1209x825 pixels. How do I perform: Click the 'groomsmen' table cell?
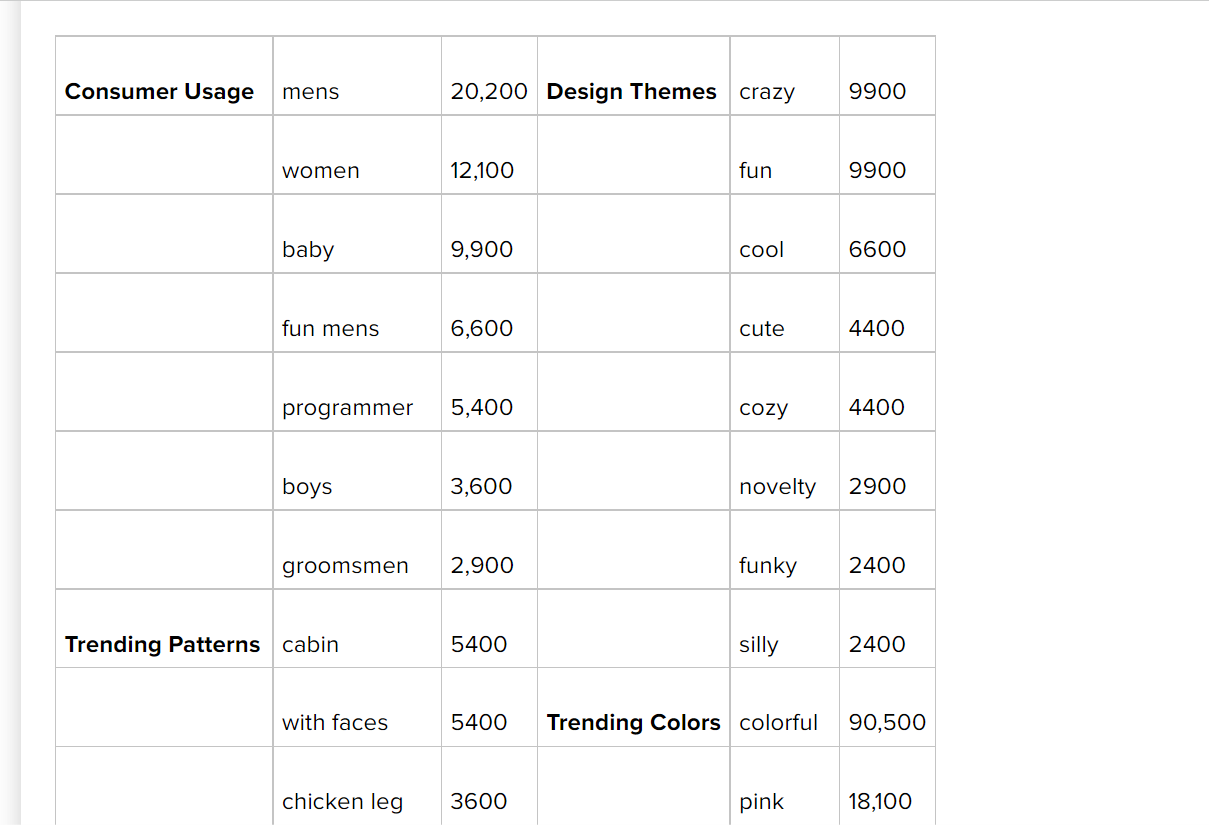point(357,550)
